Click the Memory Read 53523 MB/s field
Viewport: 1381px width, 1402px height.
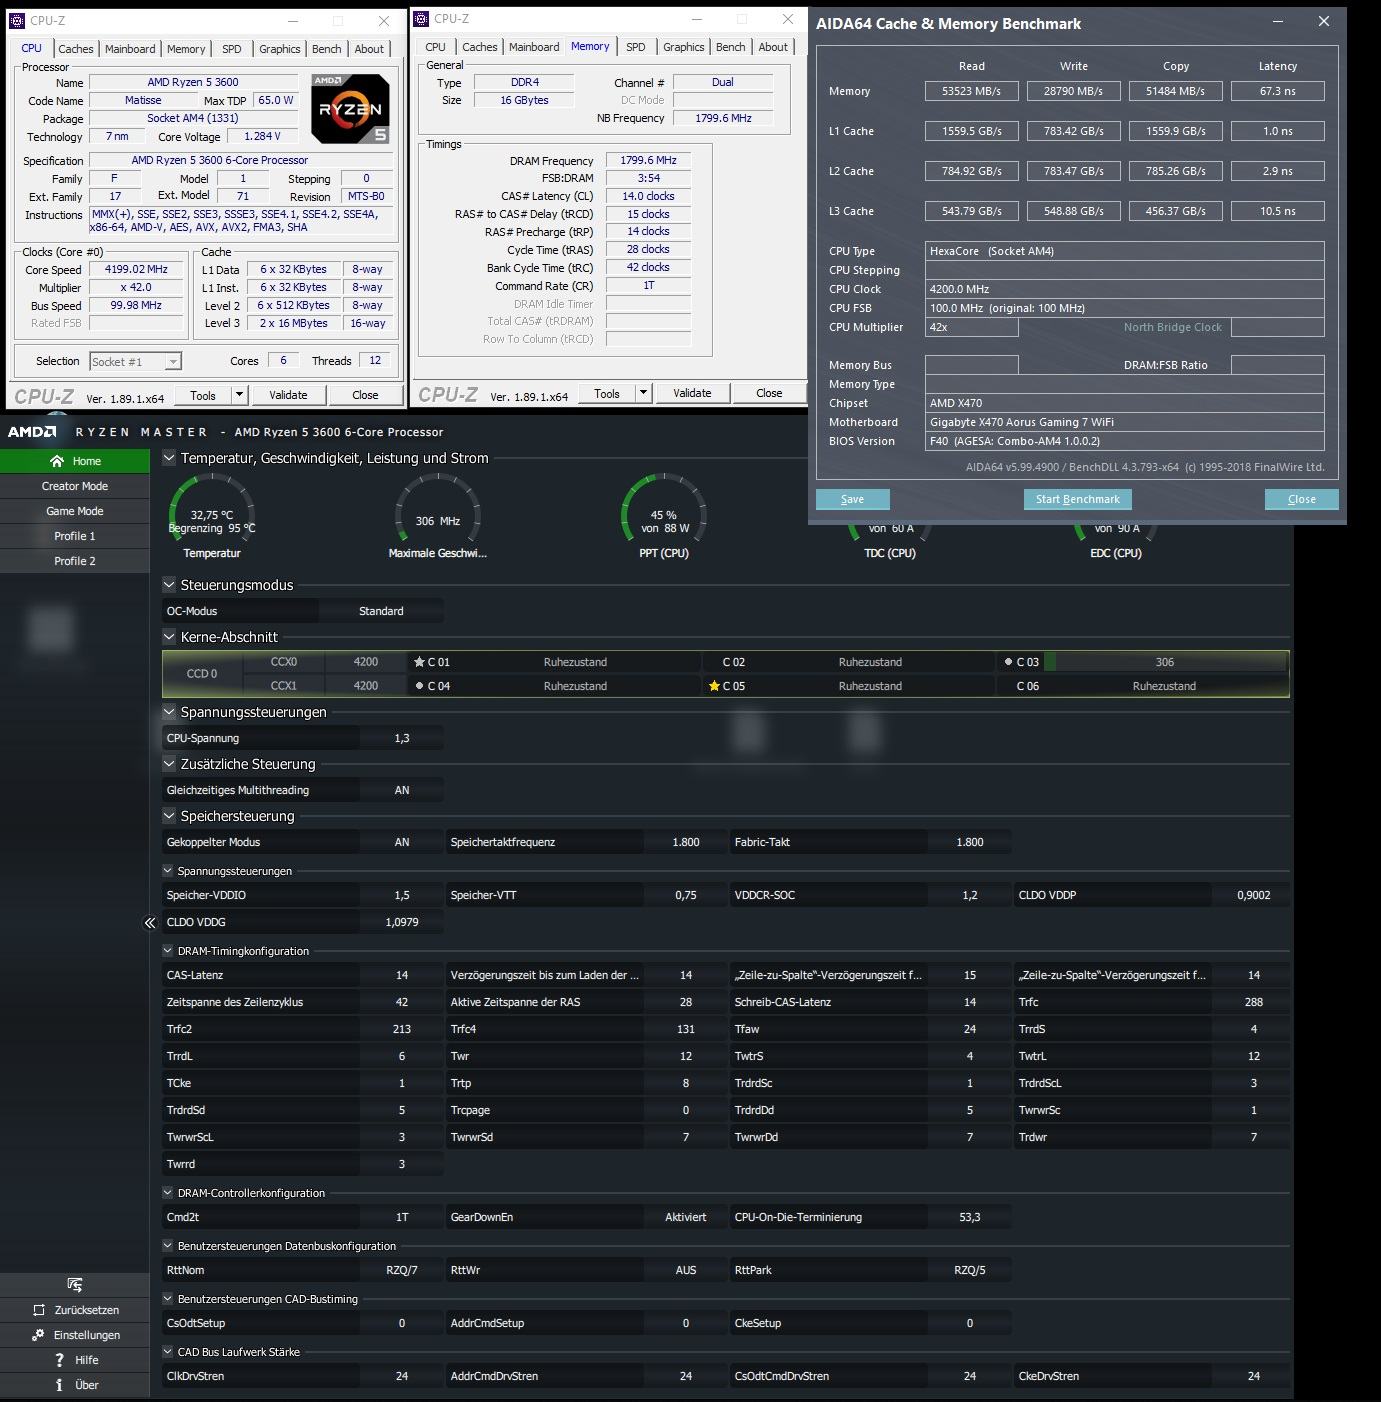[971, 91]
